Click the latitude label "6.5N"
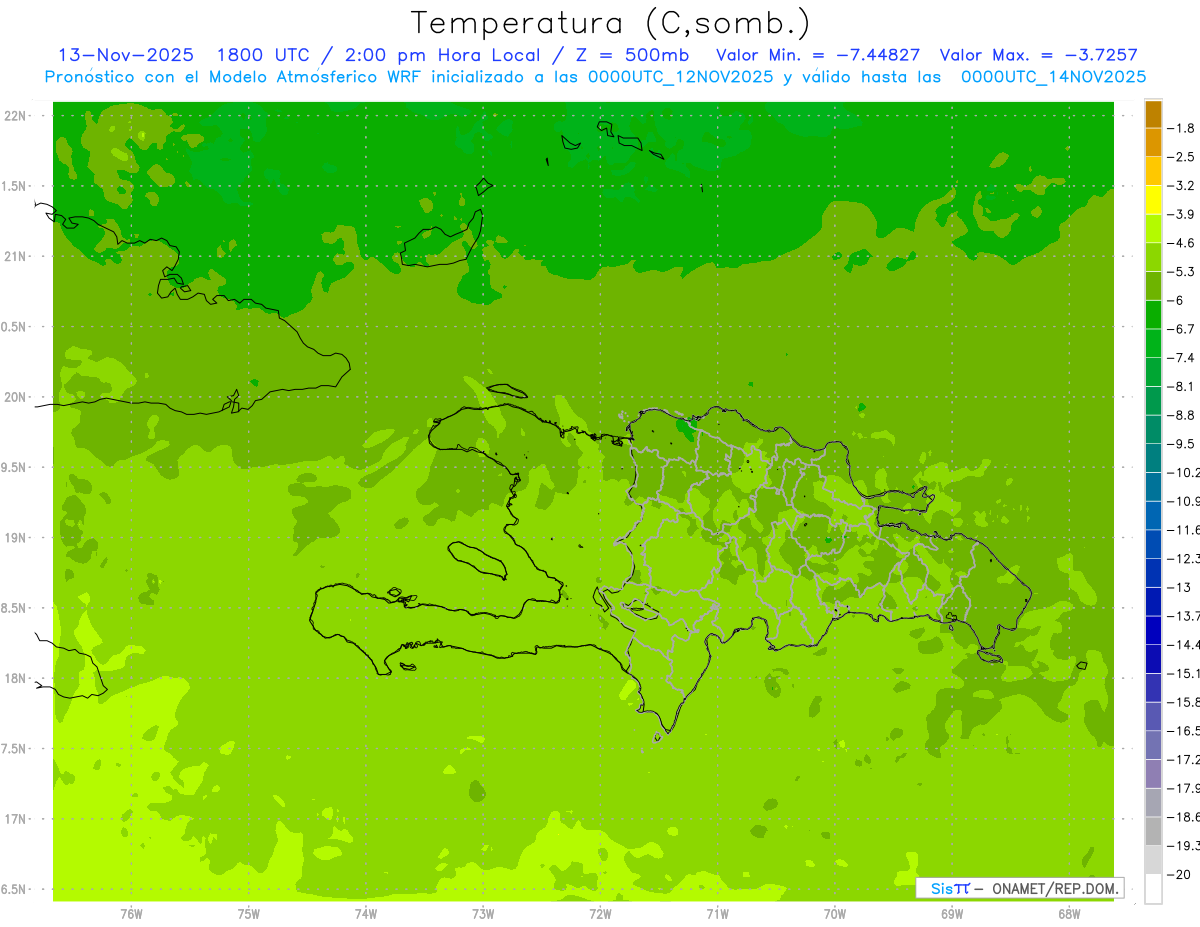This screenshot has width=1200, height=927. point(14,890)
